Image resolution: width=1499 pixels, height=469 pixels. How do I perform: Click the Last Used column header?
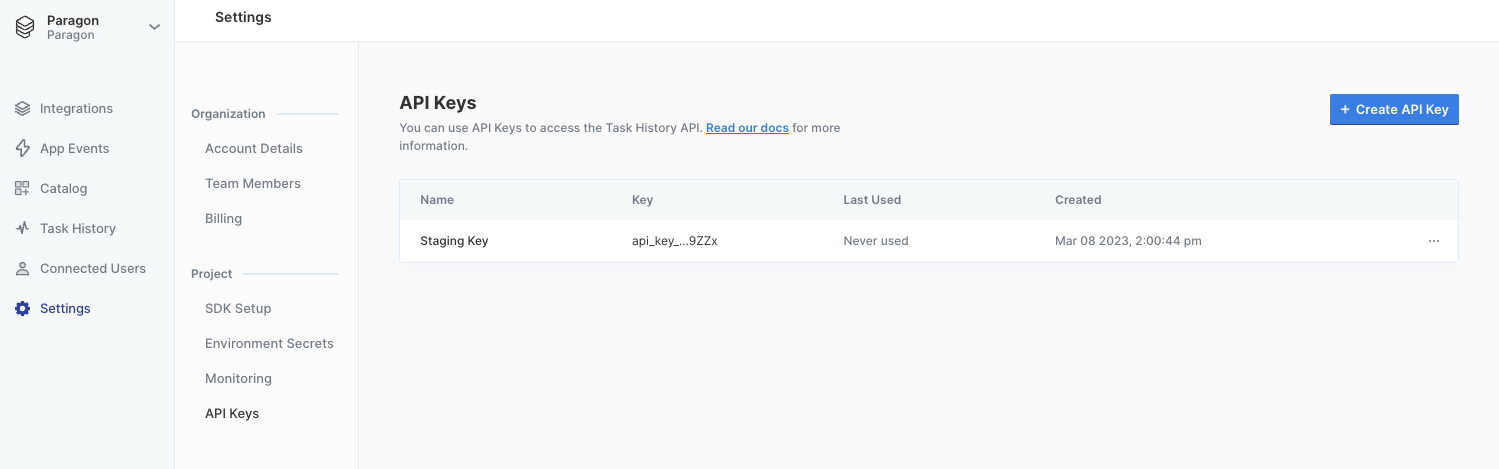872,200
